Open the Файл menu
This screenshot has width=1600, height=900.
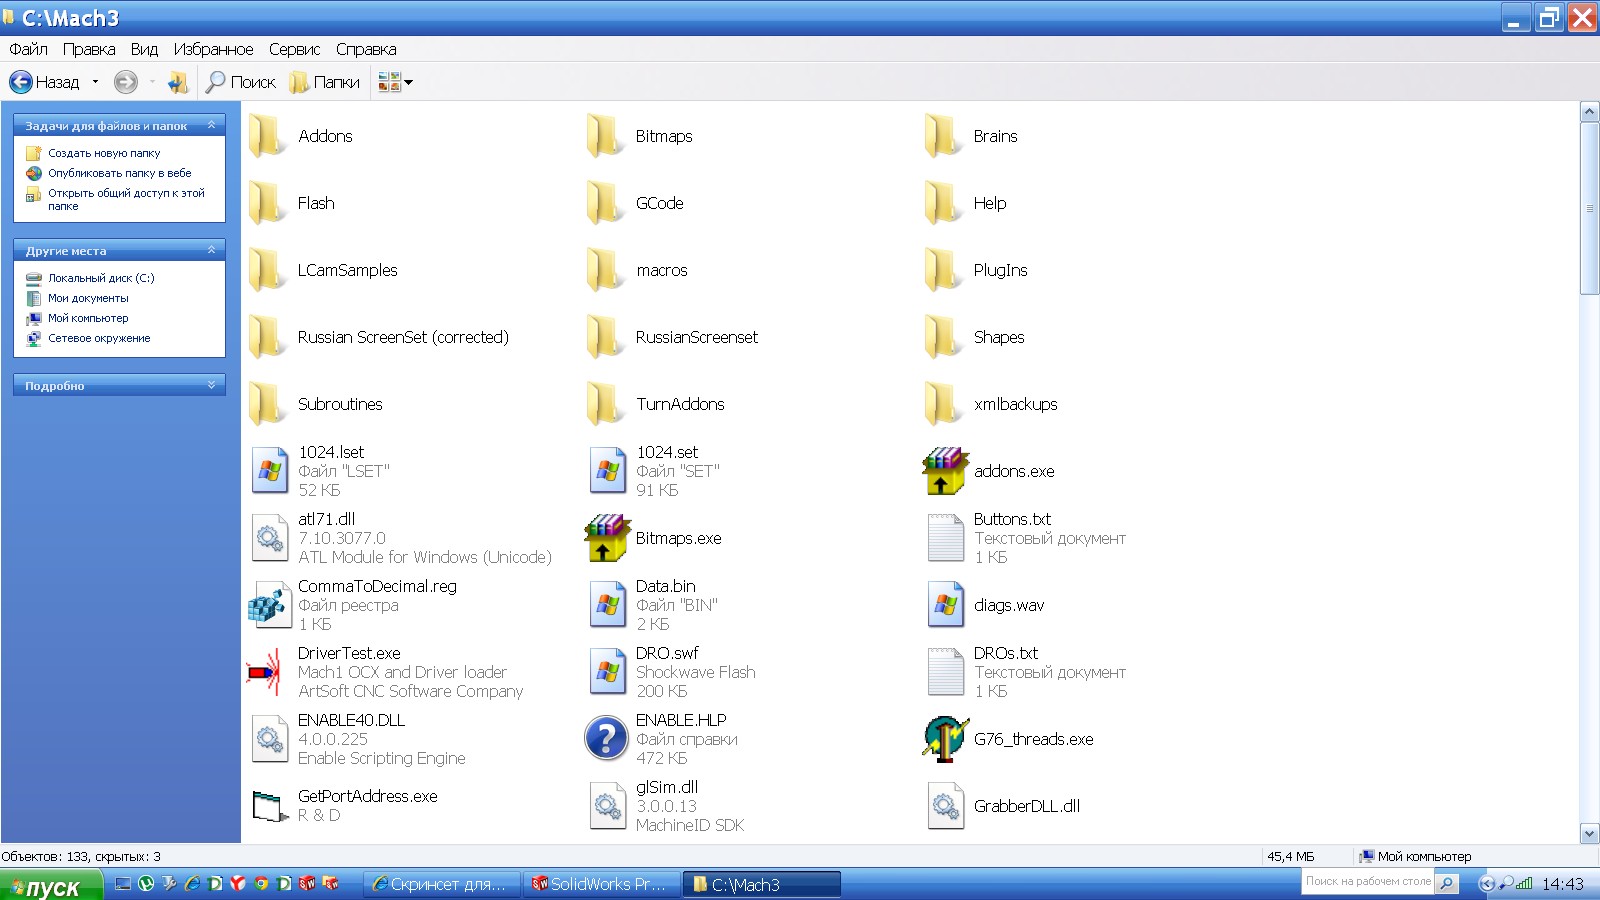click(29, 49)
